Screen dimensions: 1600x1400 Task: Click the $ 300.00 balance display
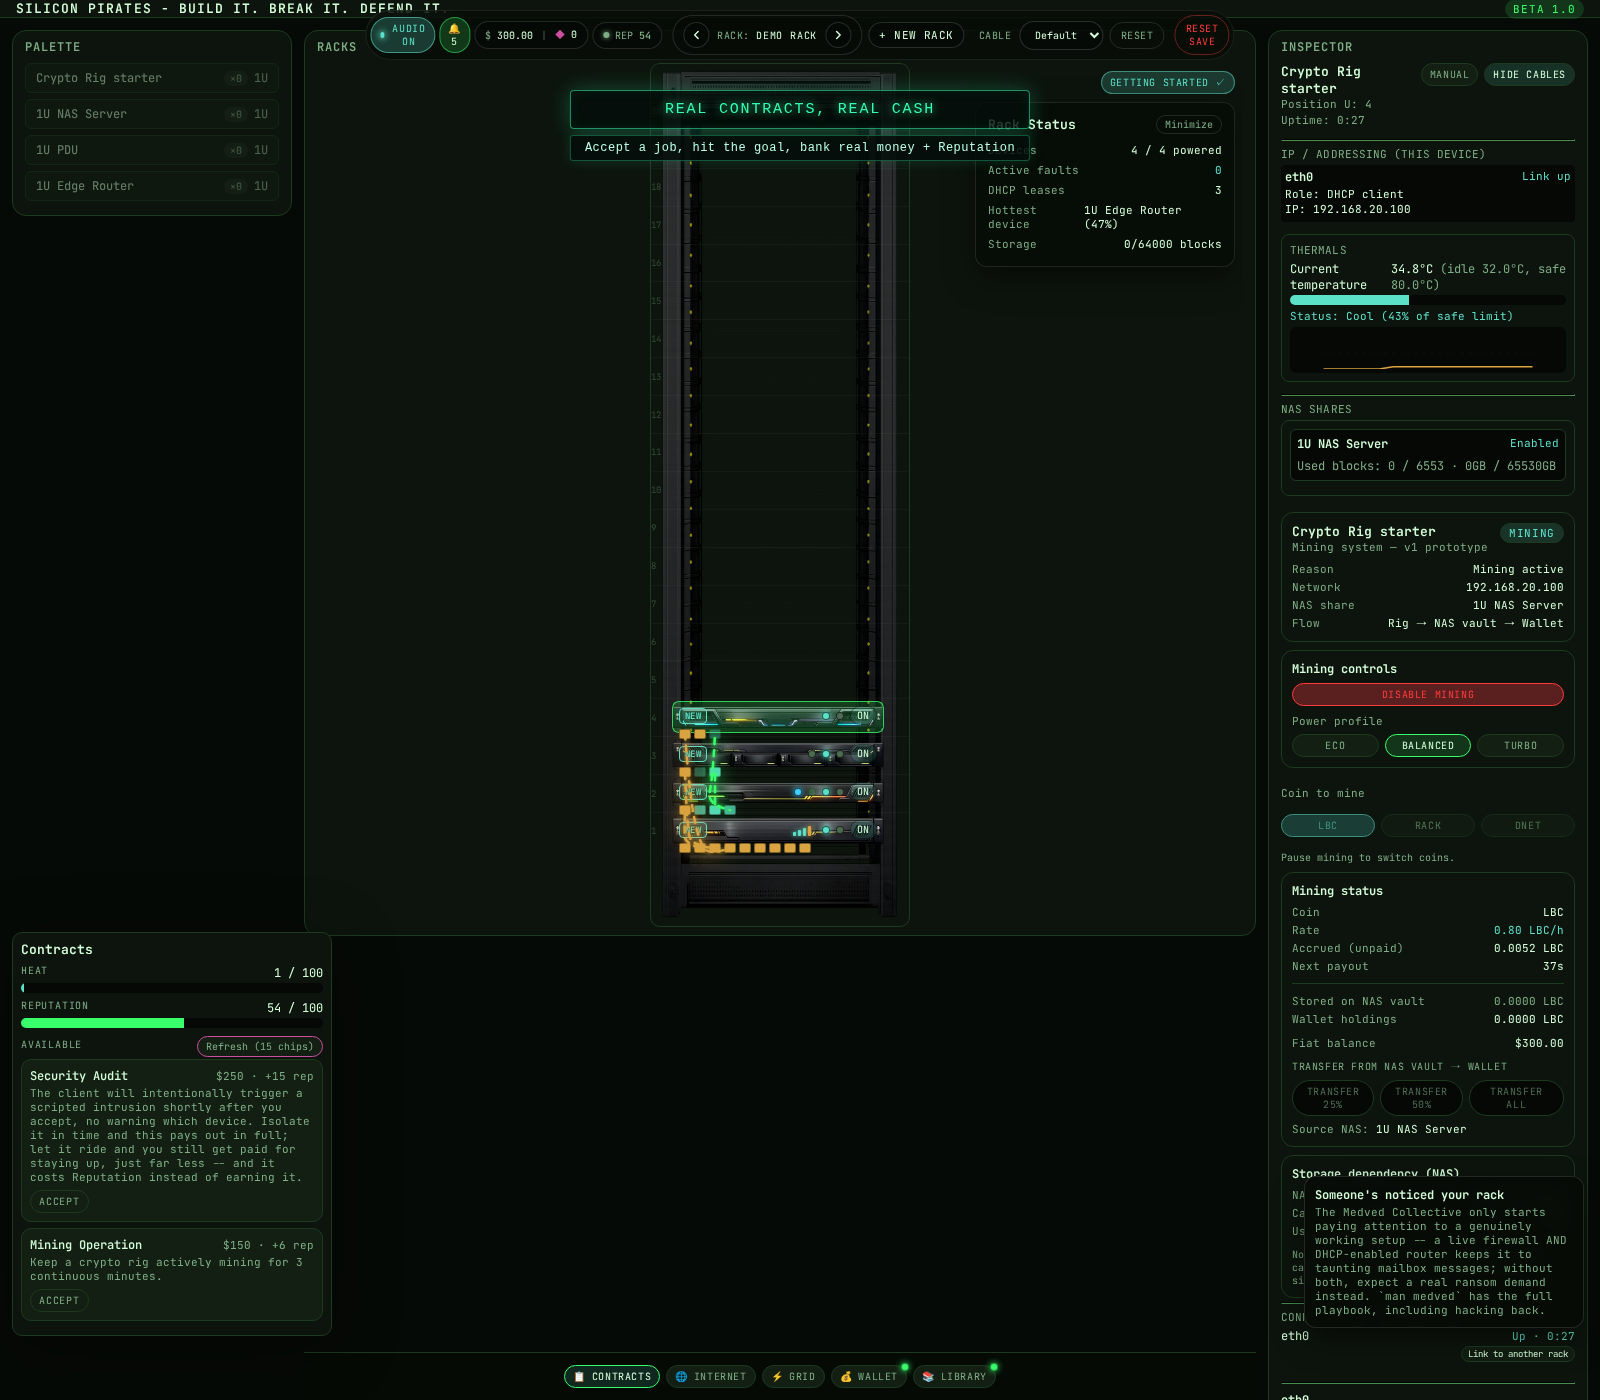509,35
